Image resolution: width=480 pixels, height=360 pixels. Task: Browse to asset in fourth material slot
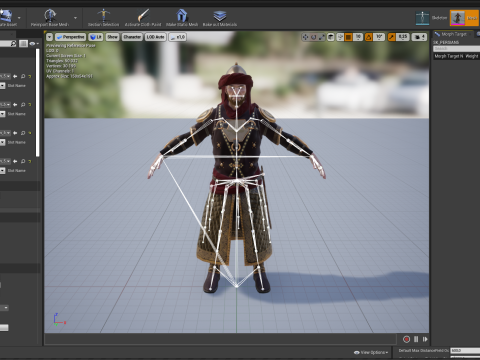pyautogui.click(x=23, y=161)
